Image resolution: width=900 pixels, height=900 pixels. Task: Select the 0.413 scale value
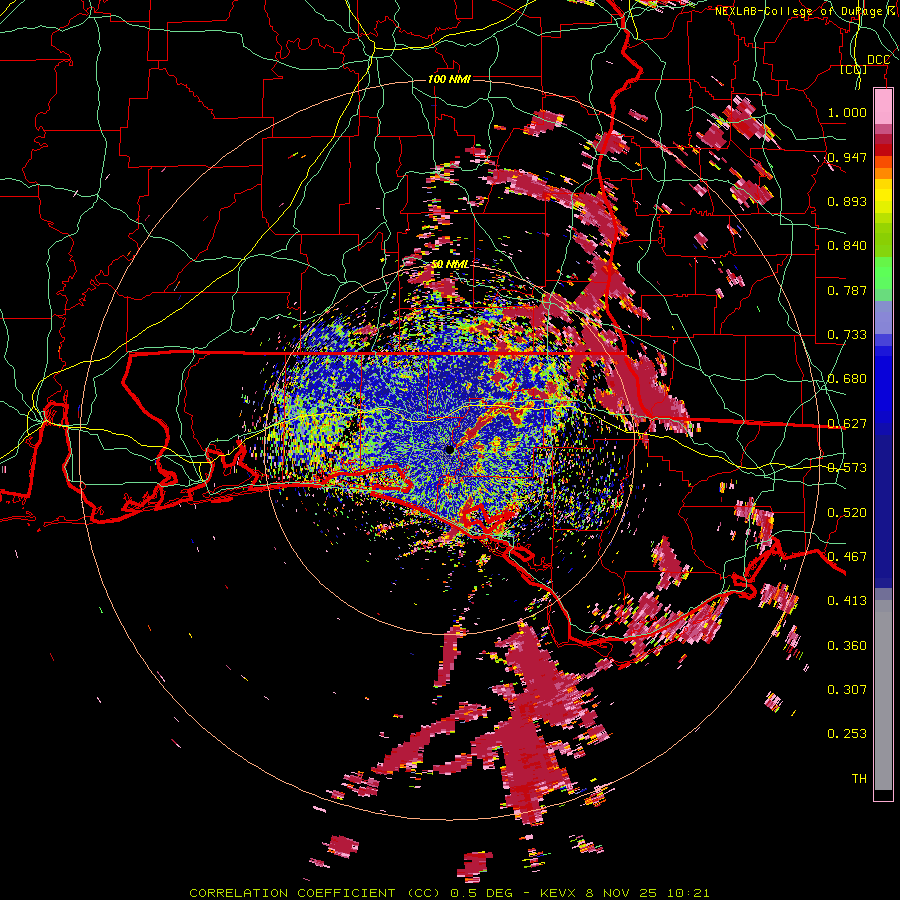point(847,601)
